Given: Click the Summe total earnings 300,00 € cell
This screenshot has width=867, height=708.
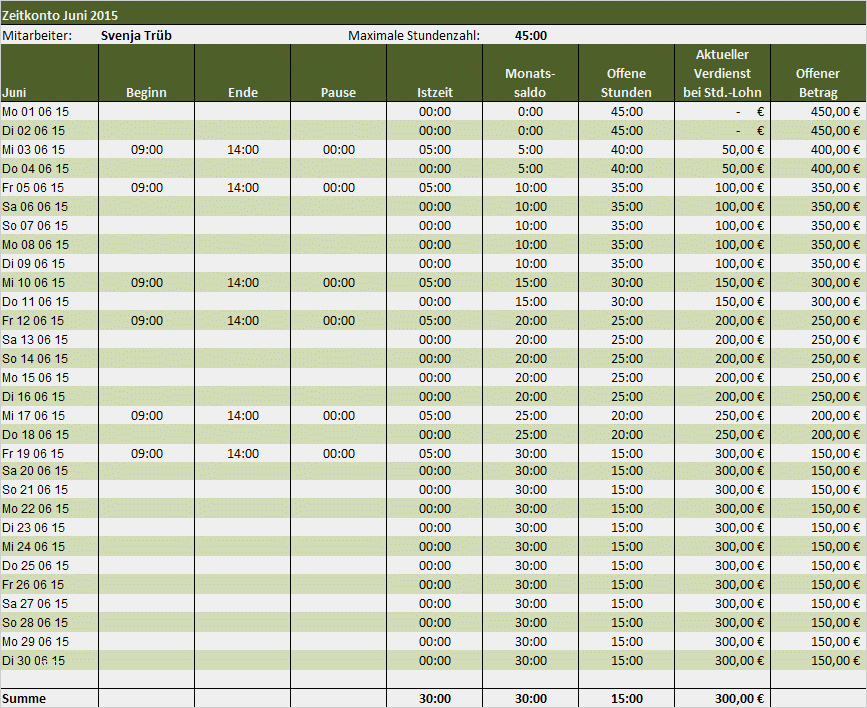Looking at the screenshot, I should (722, 699).
